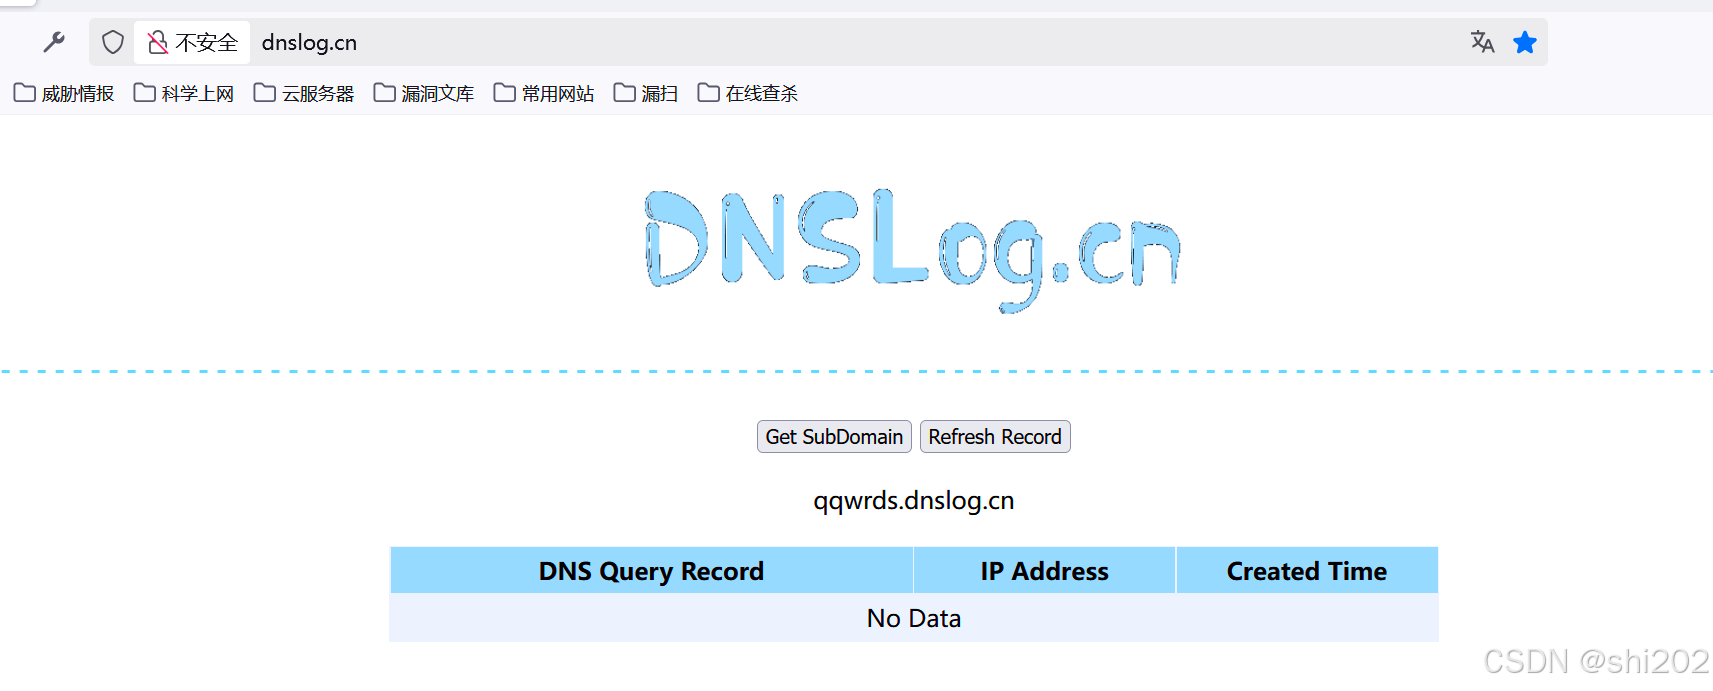
Task: Click the DNS Query Record column header
Action: click(651, 571)
